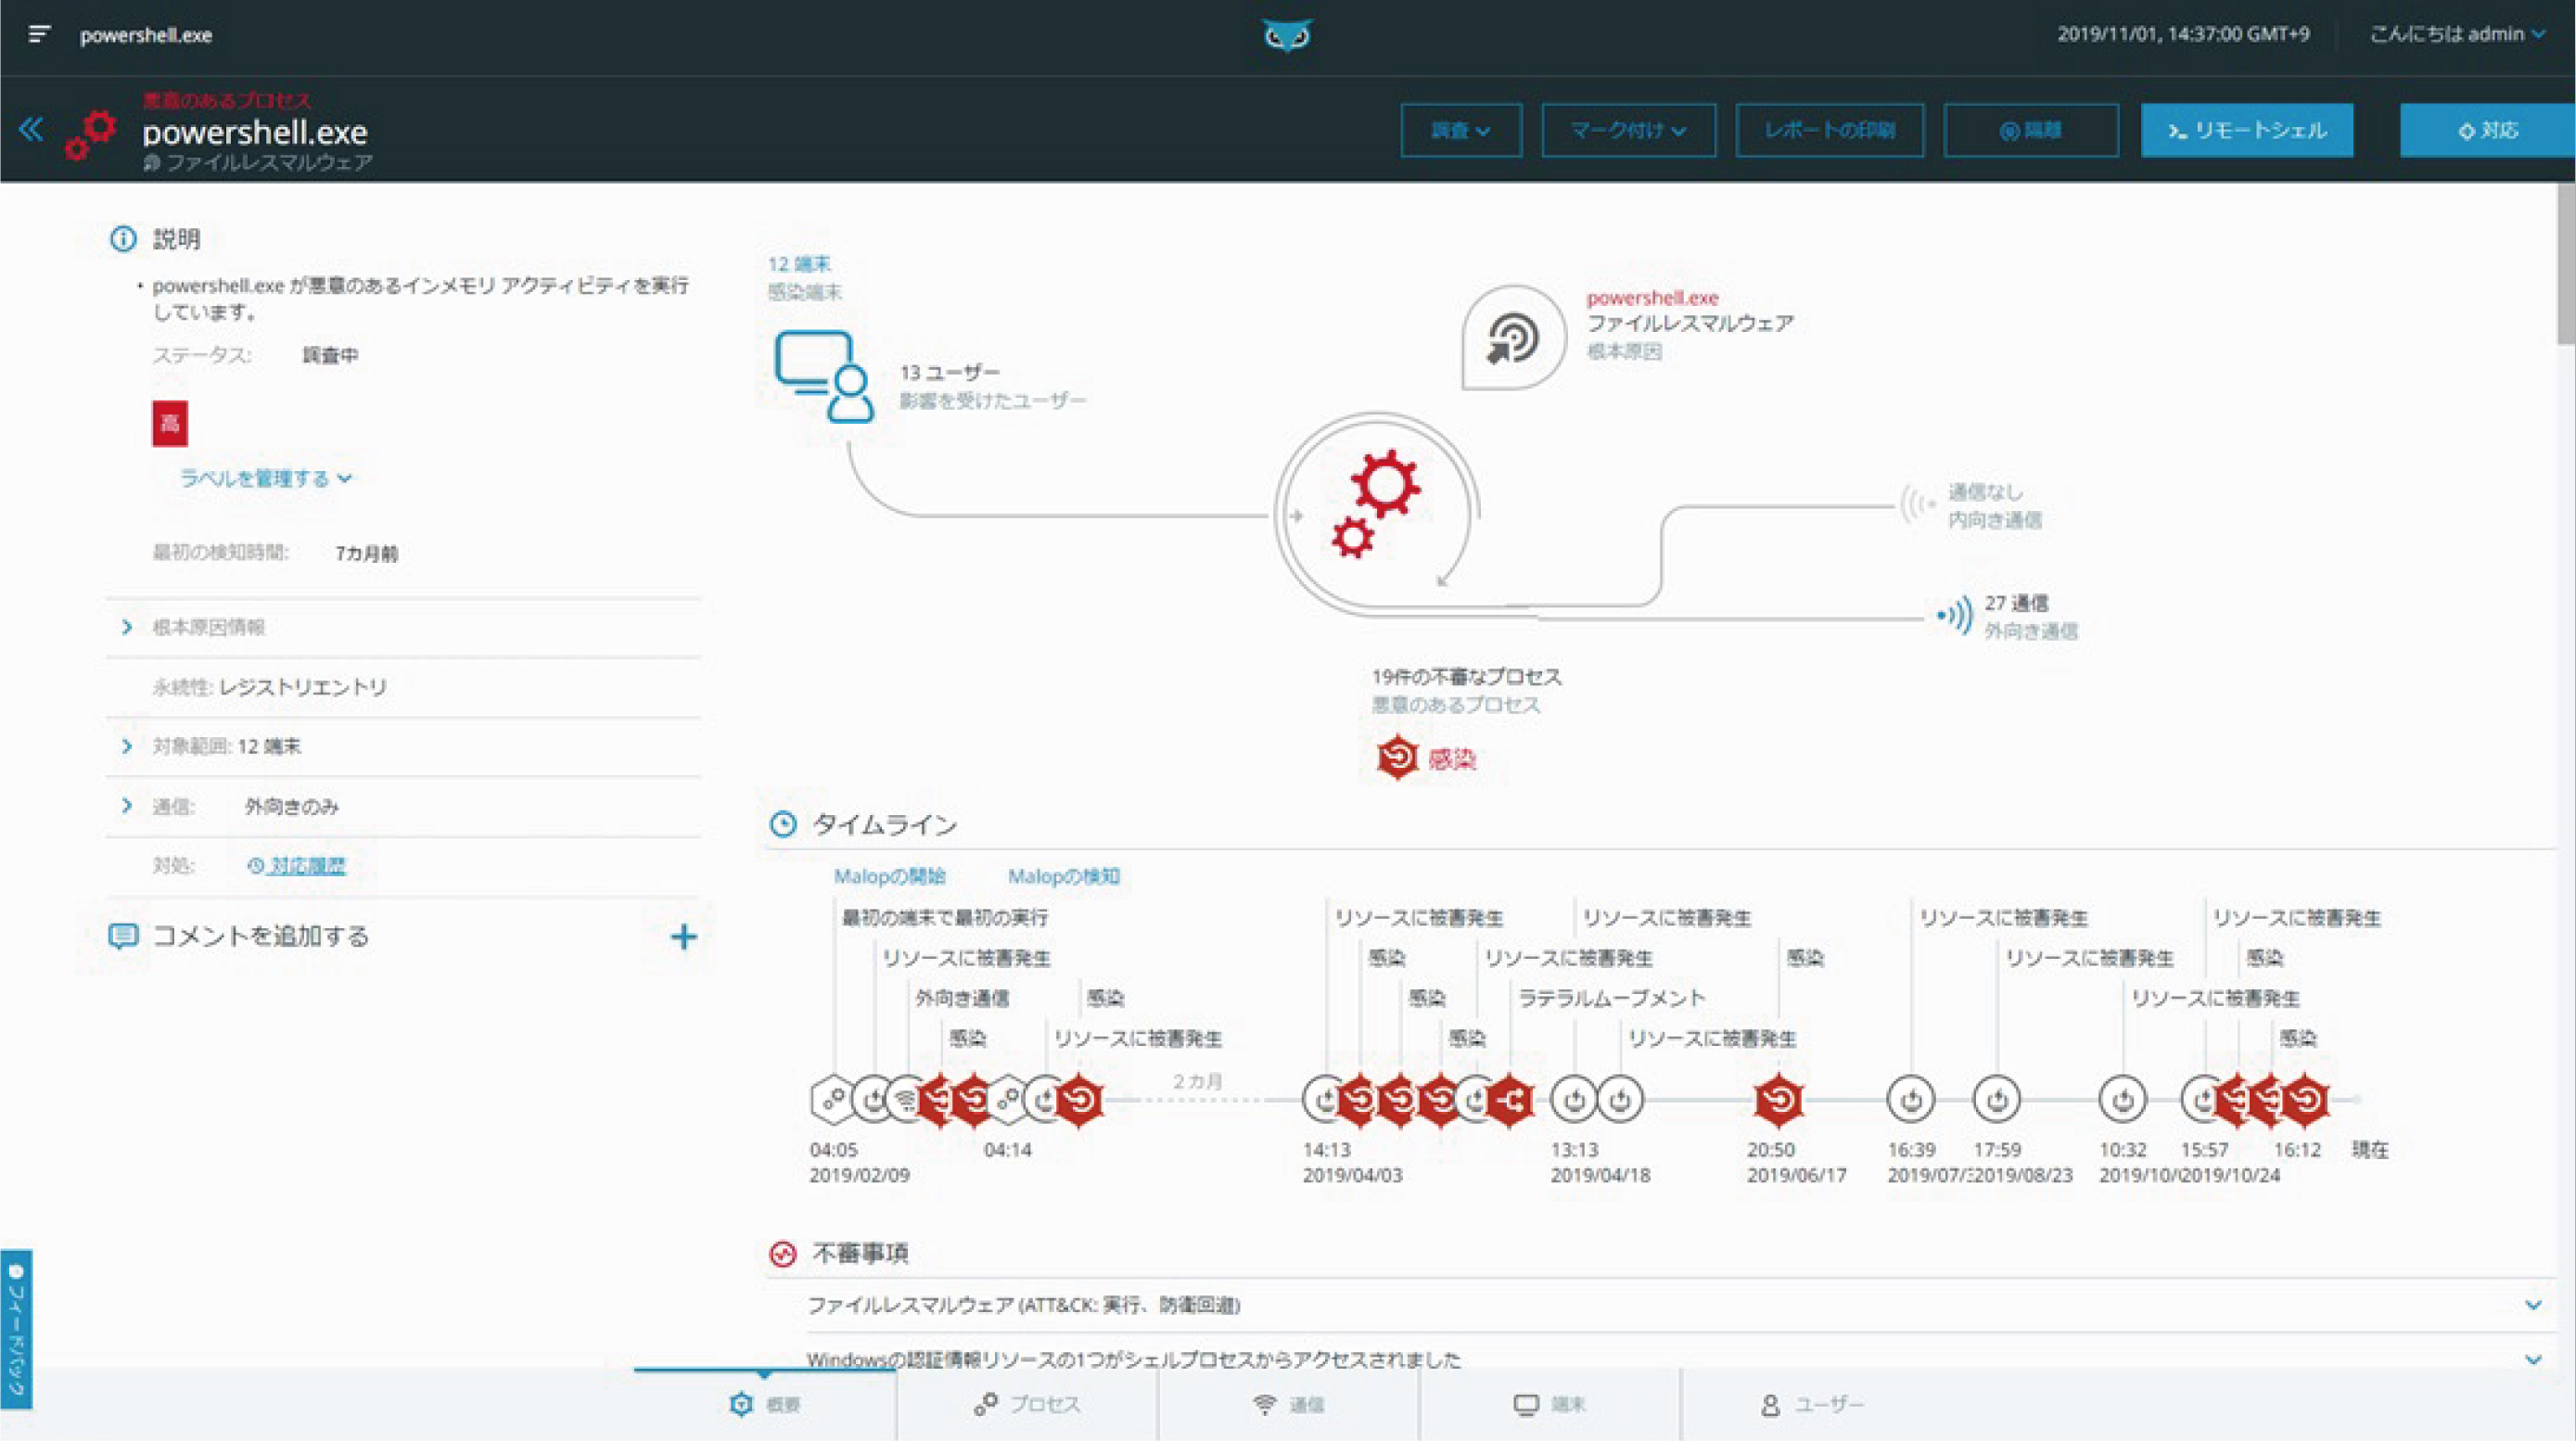This screenshot has height=1441, width=2576.
Task: Click the red 高 severity label
Action: pyautogui.click(x=170, y=423)
